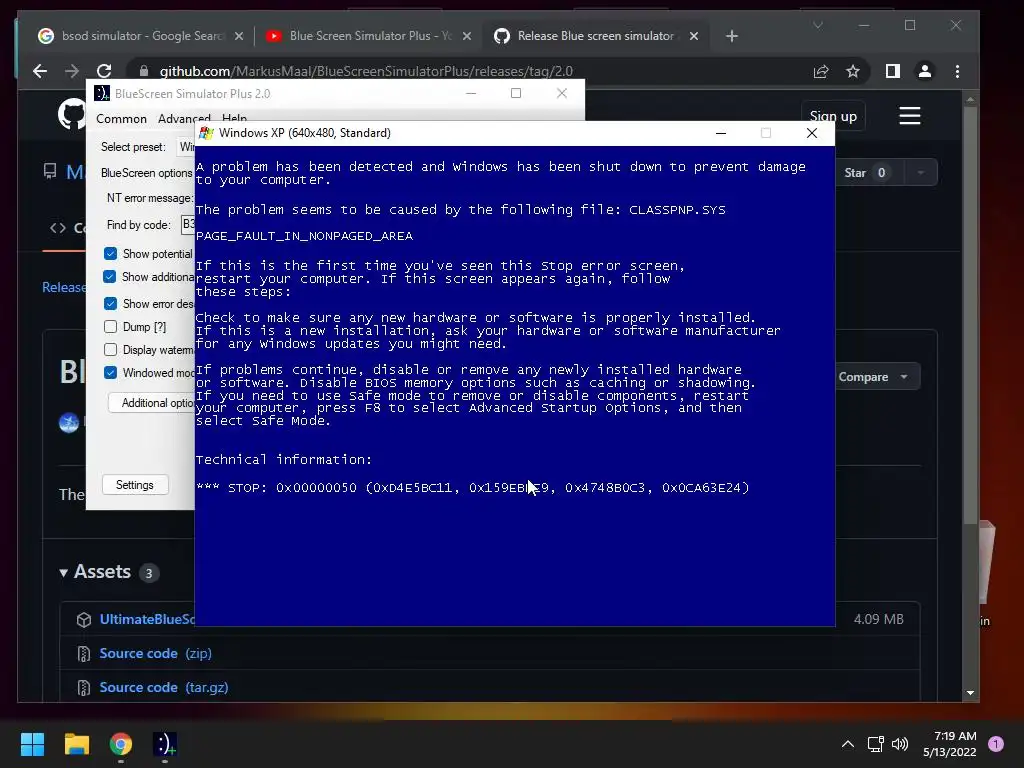Close the Release Blue screen simulator tab

(x=694, y=36)
